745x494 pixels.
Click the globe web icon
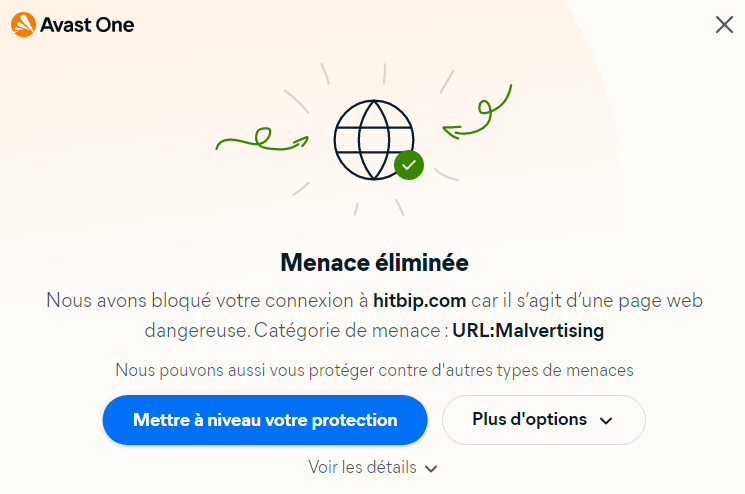[x=374, y=140]
